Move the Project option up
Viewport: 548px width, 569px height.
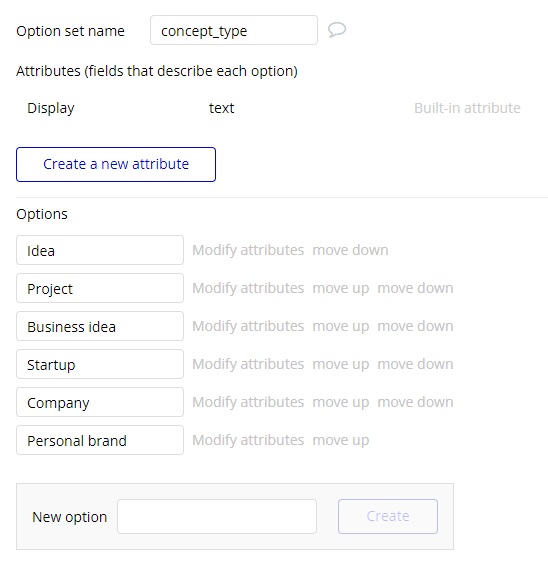(x=341, y=288)
